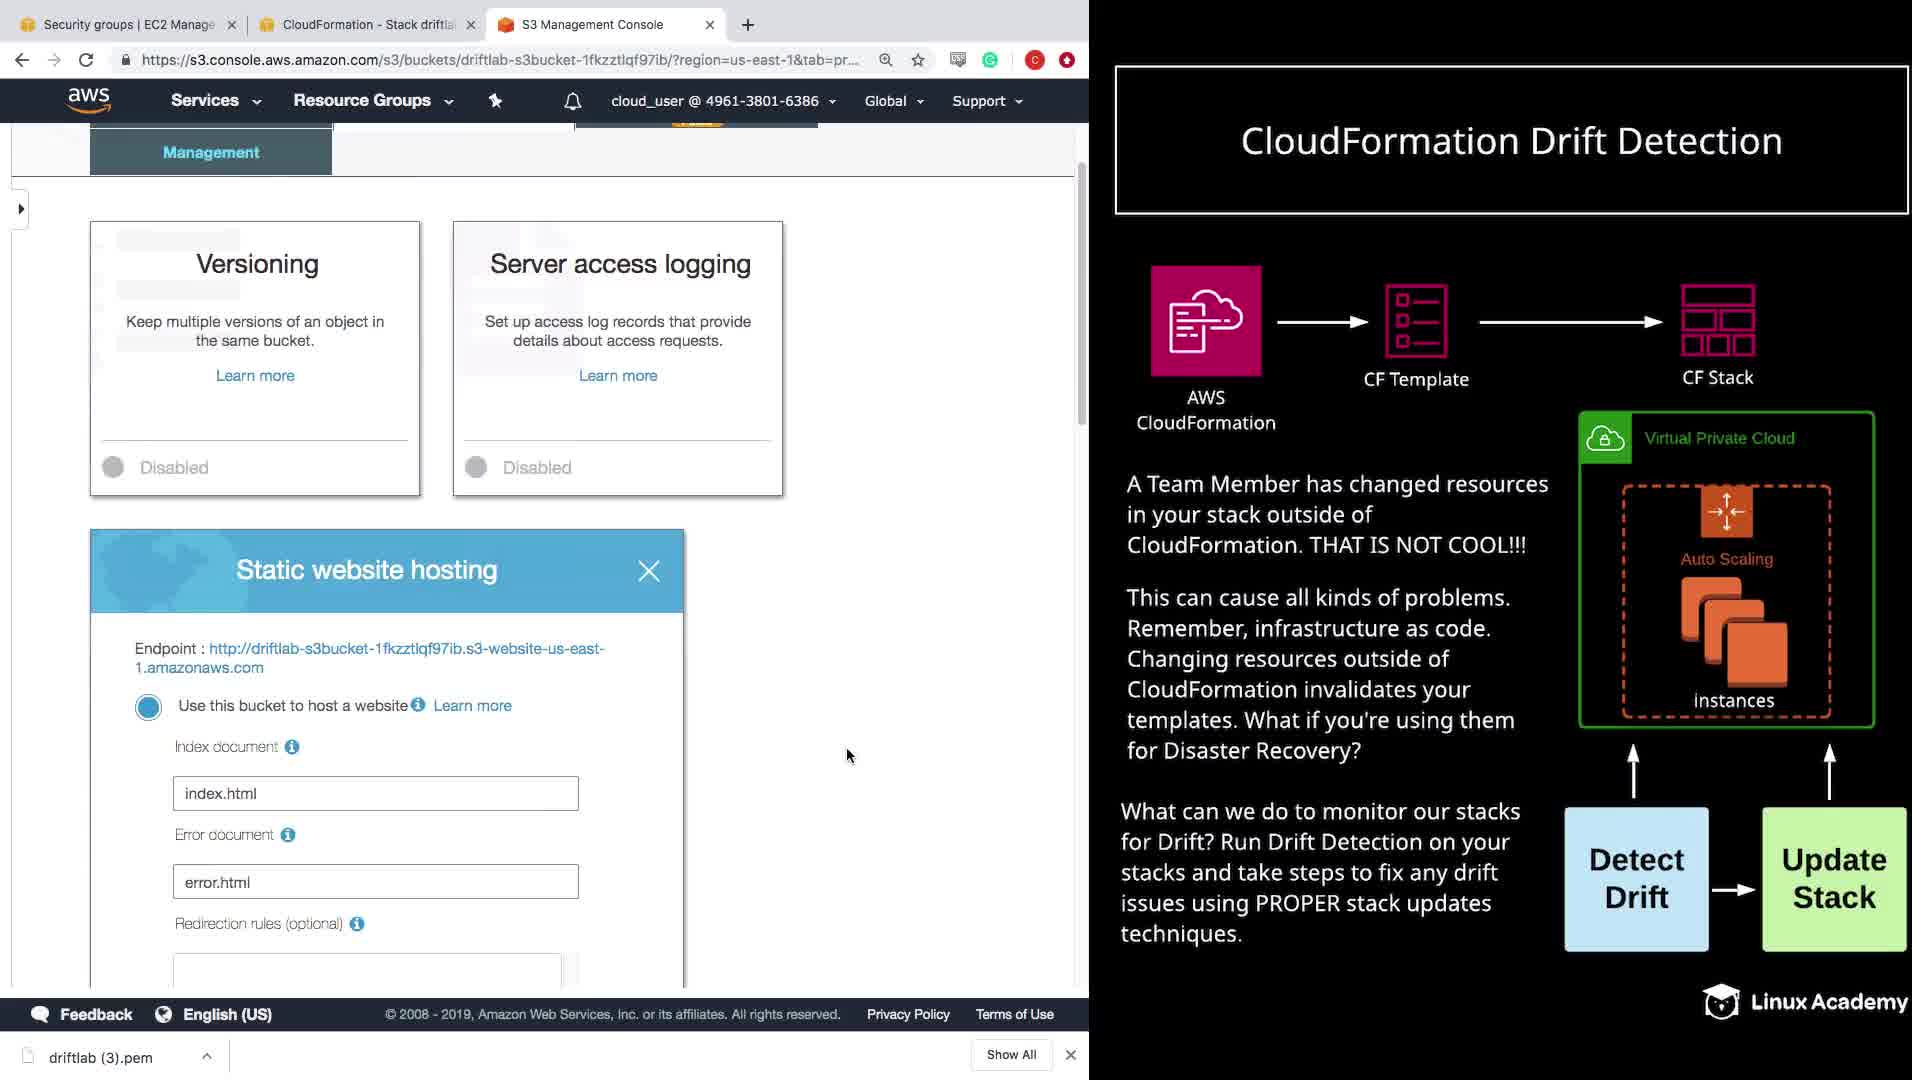The width and height of the screenshot is (1912, 1080).
Task: Click the Index document input field
Action: 376,794
